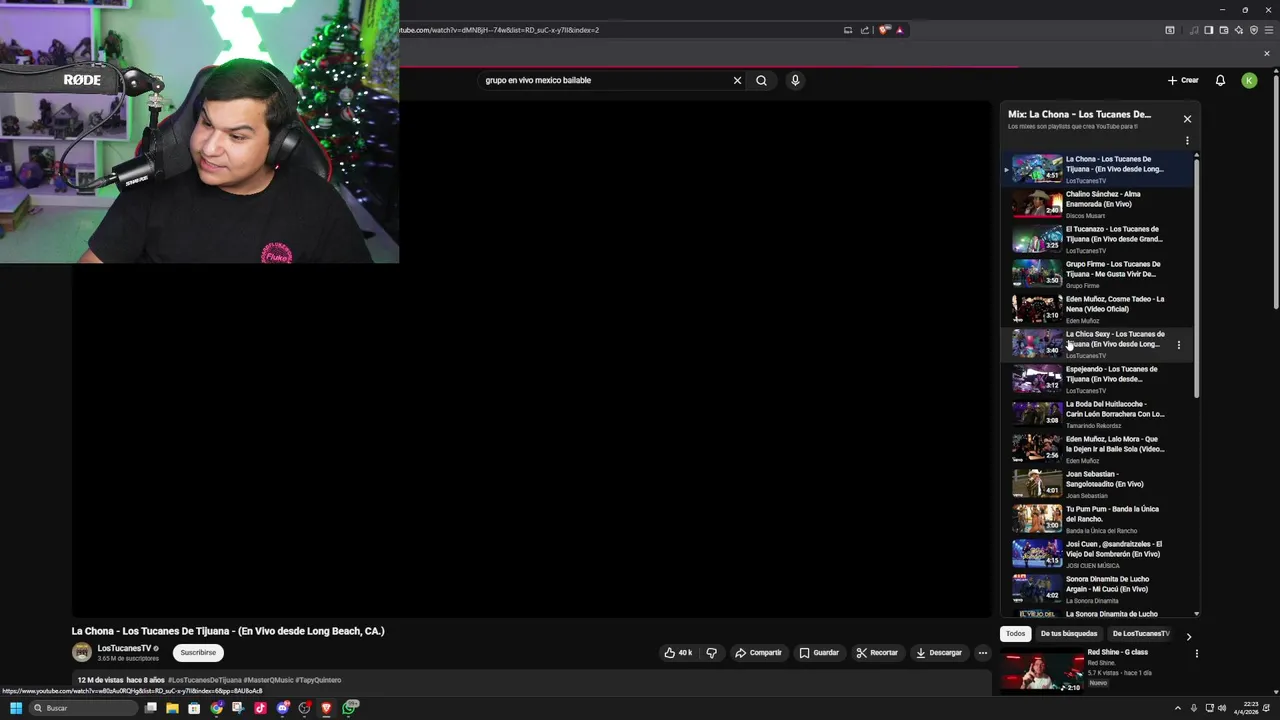Start voice search with microphone icon
Viewport: 1280px width, 720px height.
pyautogui.click(x=795, y=80)
